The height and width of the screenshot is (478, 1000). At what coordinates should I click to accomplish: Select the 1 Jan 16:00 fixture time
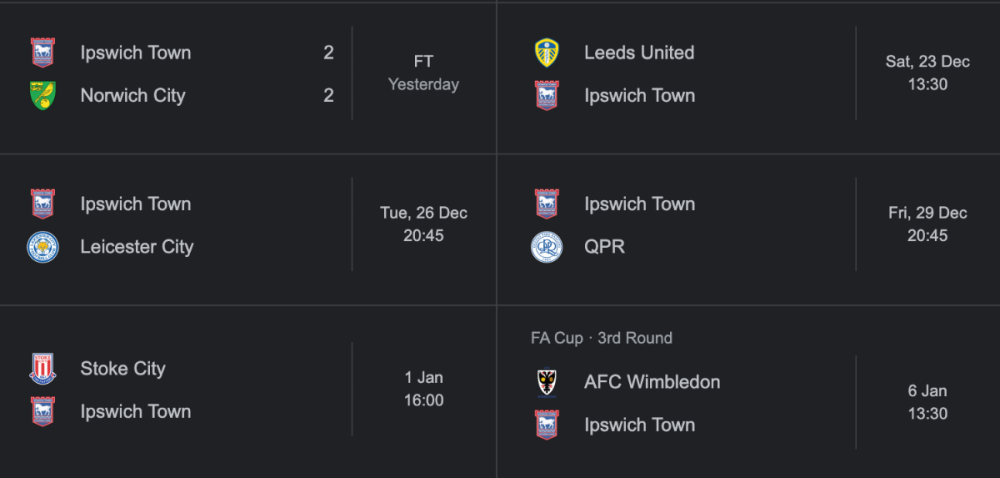424,389
